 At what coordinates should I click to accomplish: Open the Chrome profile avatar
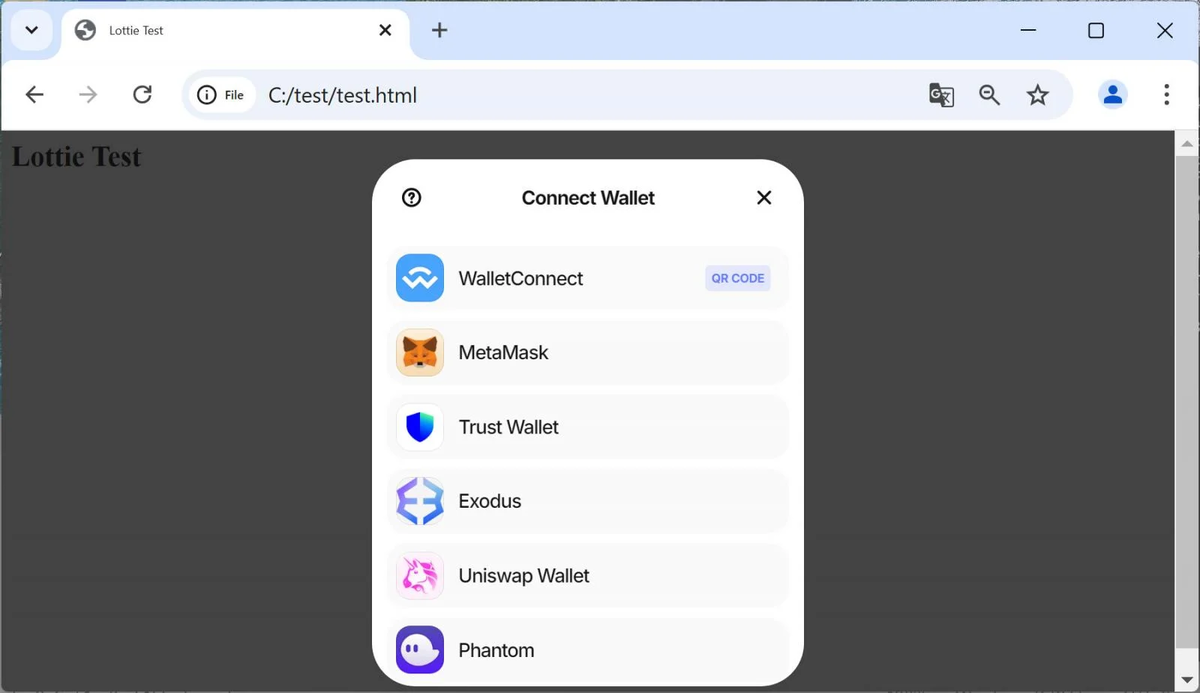(1113, 95)
